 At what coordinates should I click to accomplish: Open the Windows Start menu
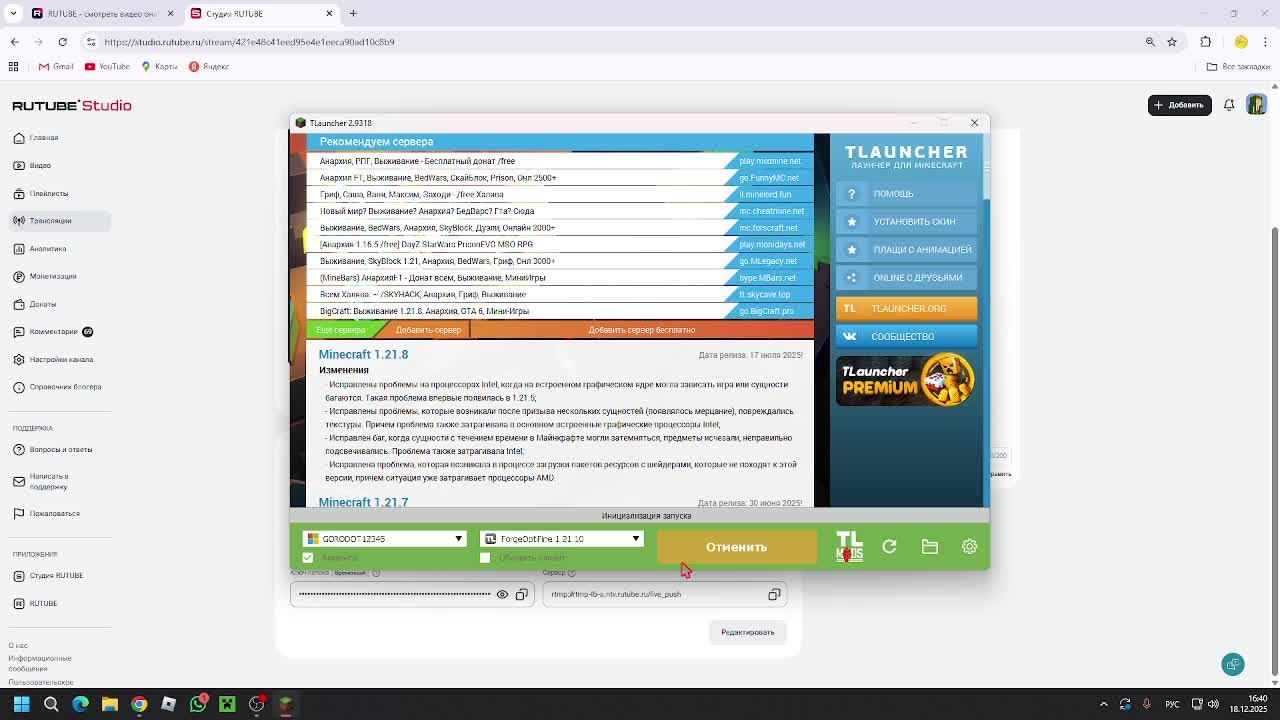[x=21, y=704]
